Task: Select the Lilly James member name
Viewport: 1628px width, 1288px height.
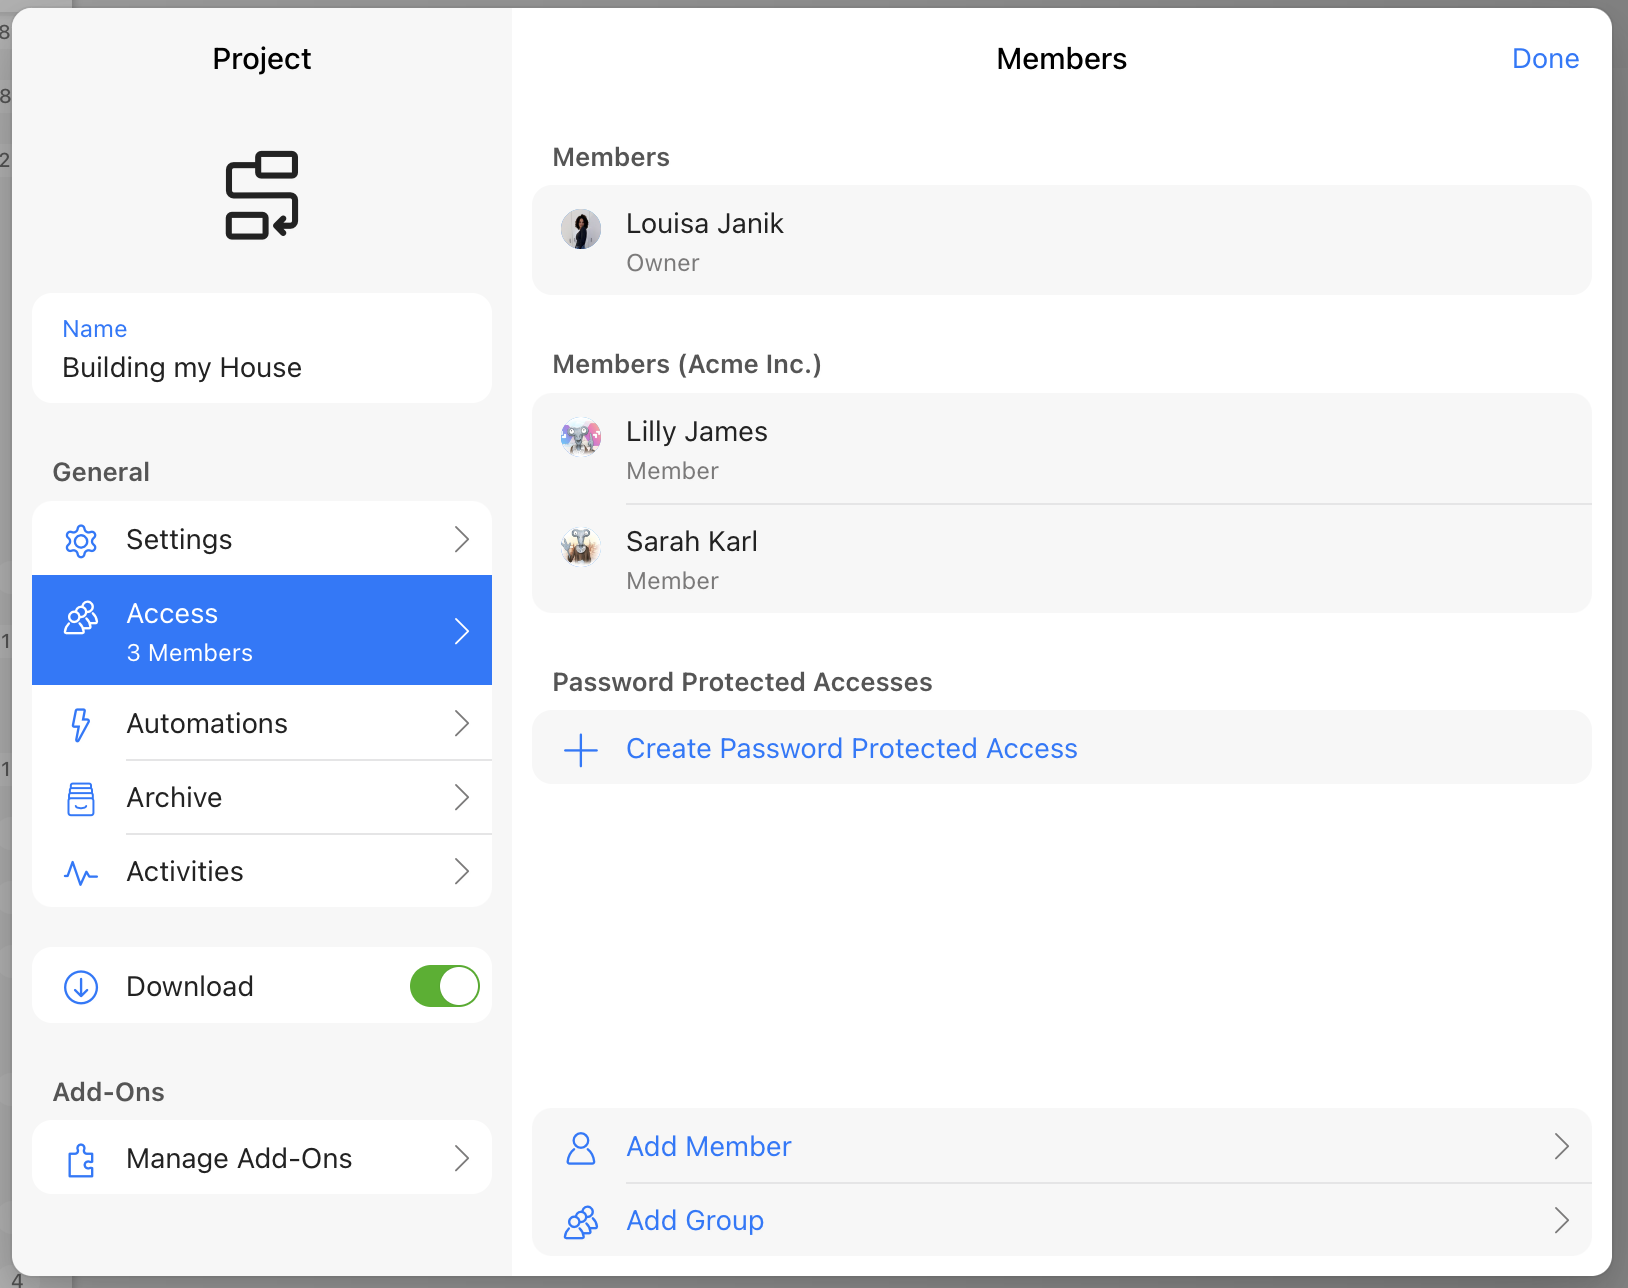Action: point(697,432)
